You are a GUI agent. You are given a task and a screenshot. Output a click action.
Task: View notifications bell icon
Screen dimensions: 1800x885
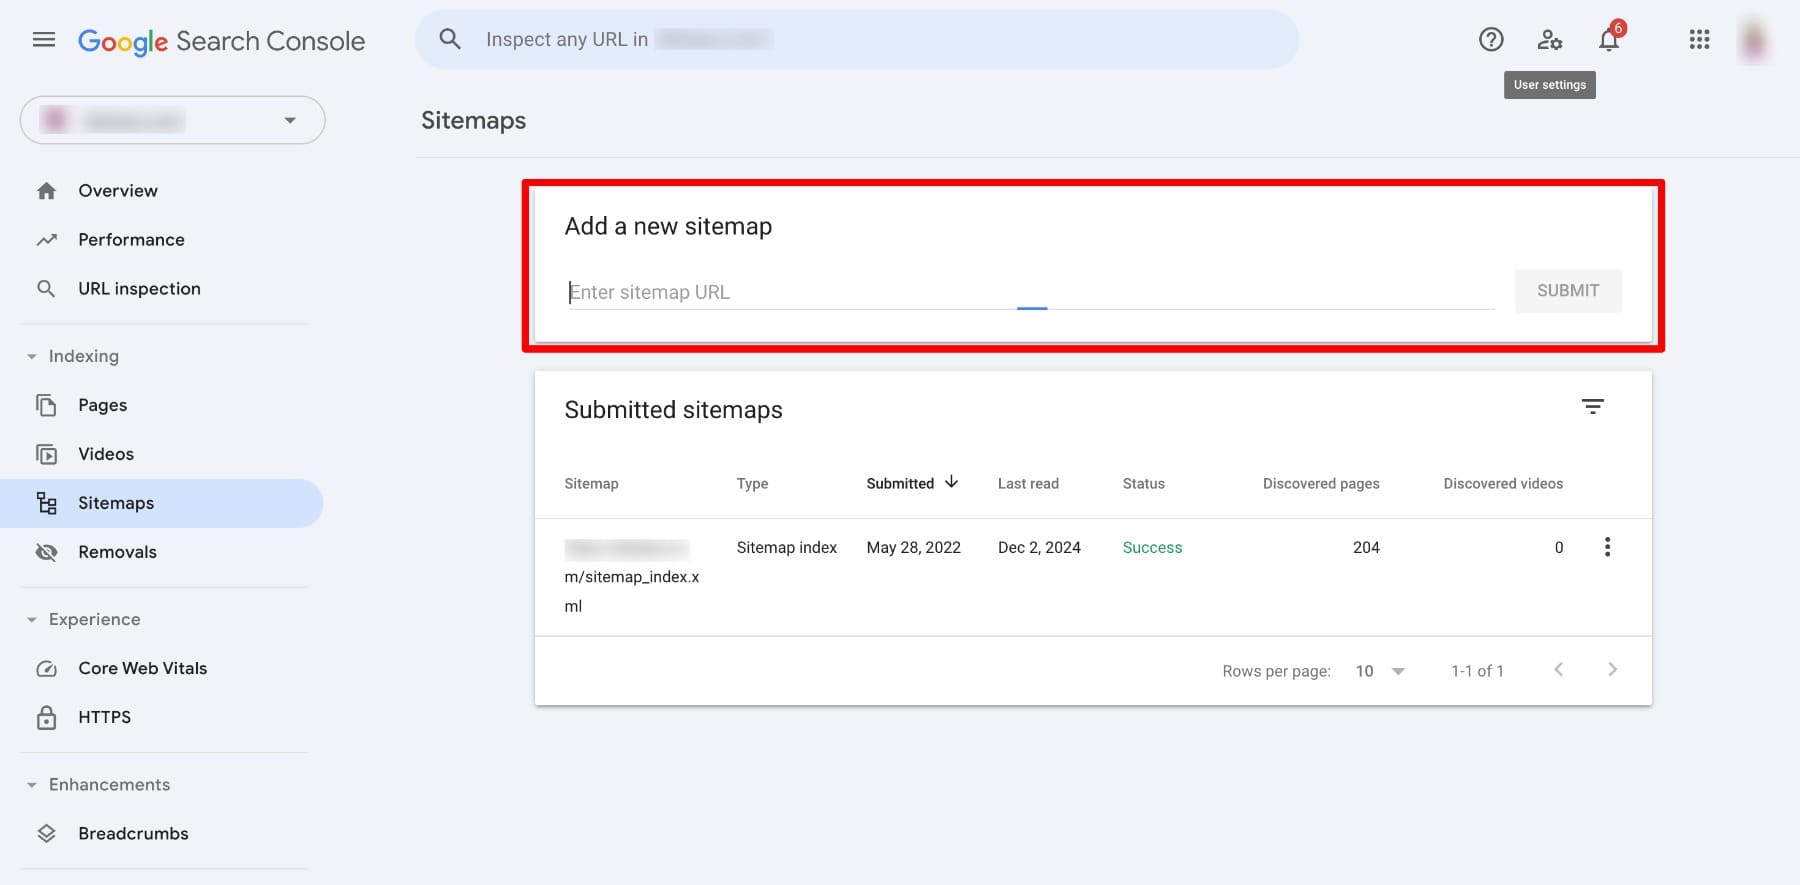pyautogui.click(x=1608, y=40)
